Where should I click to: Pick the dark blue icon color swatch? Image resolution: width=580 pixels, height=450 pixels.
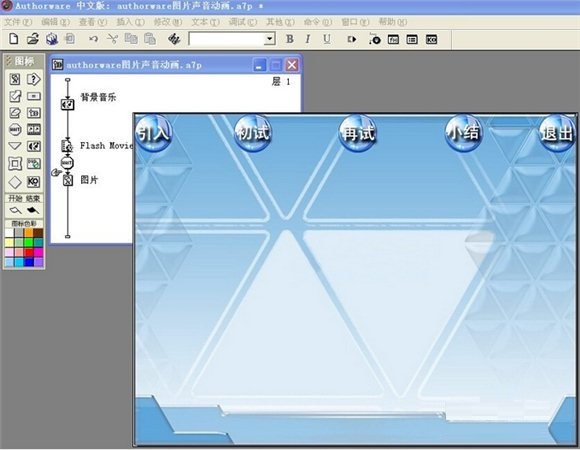tap(28, 262)
